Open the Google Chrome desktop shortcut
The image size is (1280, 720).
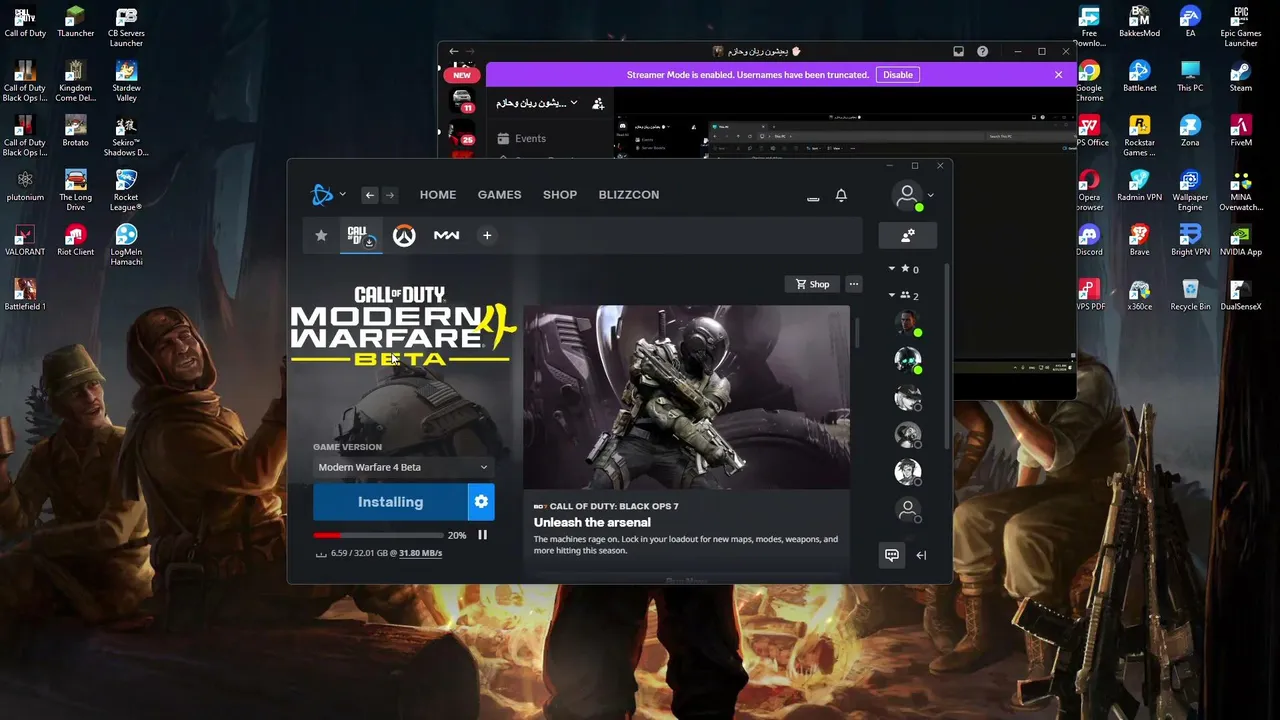pyautogui.click(x=1089, y=82)
